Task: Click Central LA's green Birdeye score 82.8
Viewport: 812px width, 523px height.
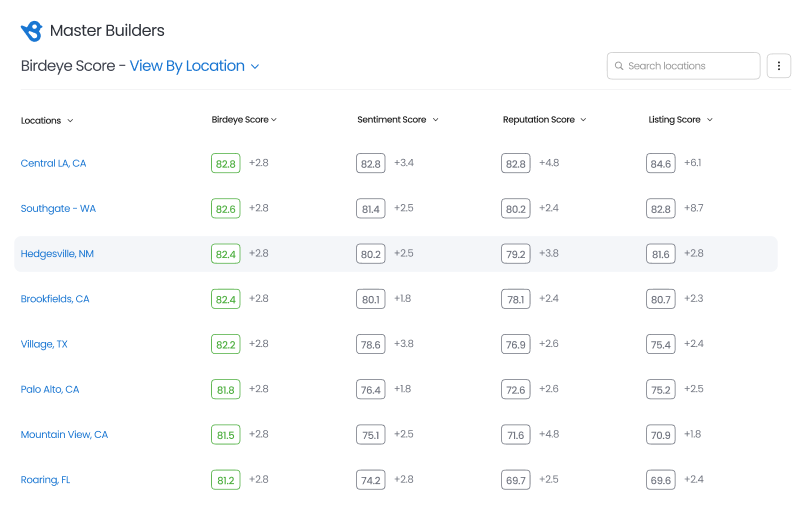Action: click(x=226, y=163)
